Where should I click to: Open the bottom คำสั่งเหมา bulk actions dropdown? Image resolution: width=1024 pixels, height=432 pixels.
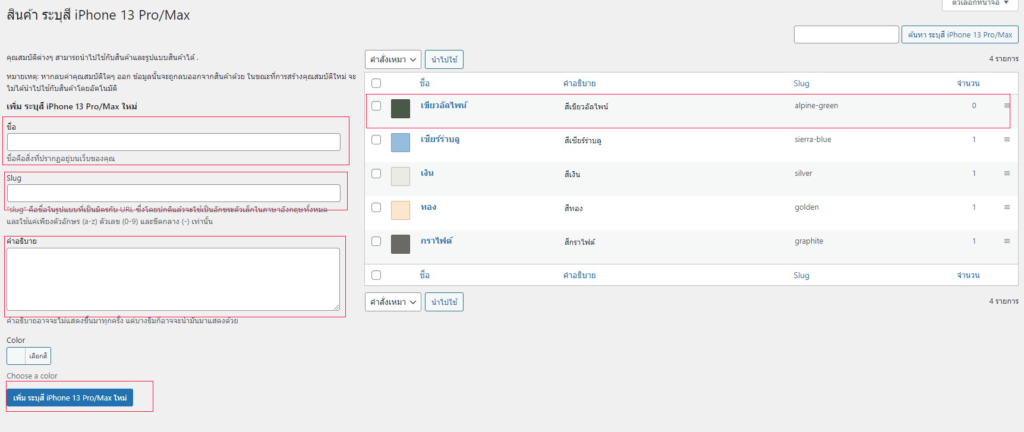(x=392, y=301)
